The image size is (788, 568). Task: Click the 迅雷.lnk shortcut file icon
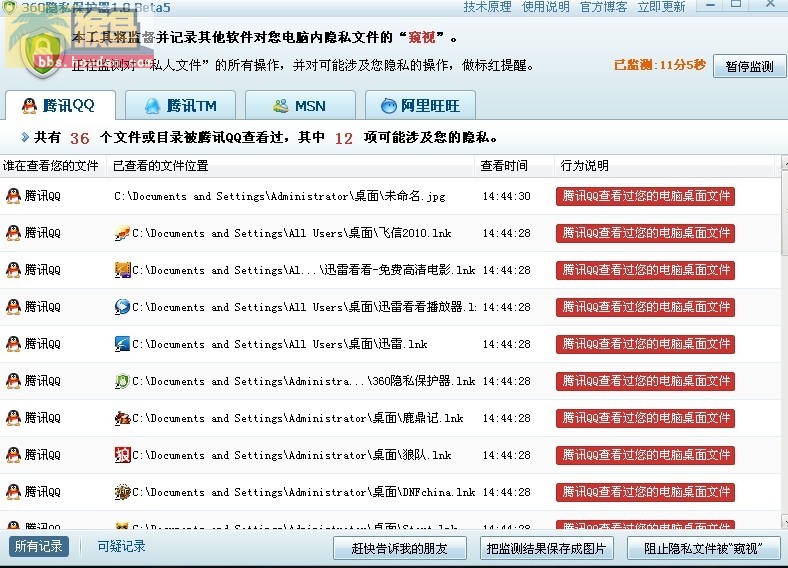(x=122, y=344)
